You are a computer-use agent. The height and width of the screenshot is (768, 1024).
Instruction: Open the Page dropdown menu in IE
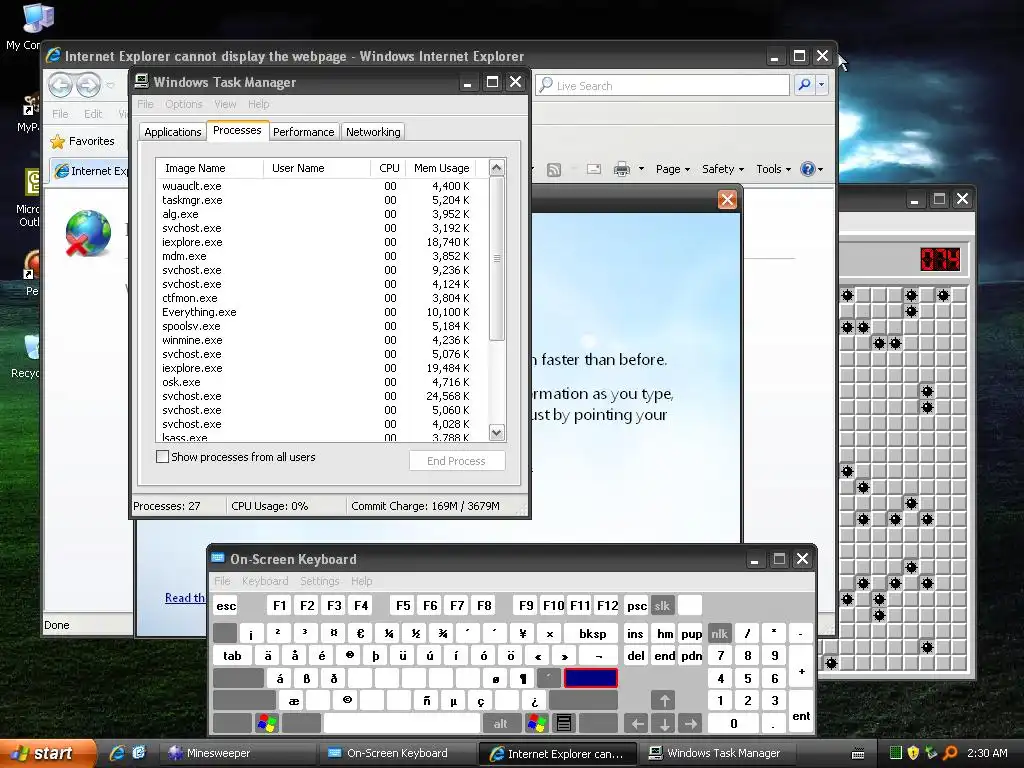pyautogui.click(x=673, y=169)
